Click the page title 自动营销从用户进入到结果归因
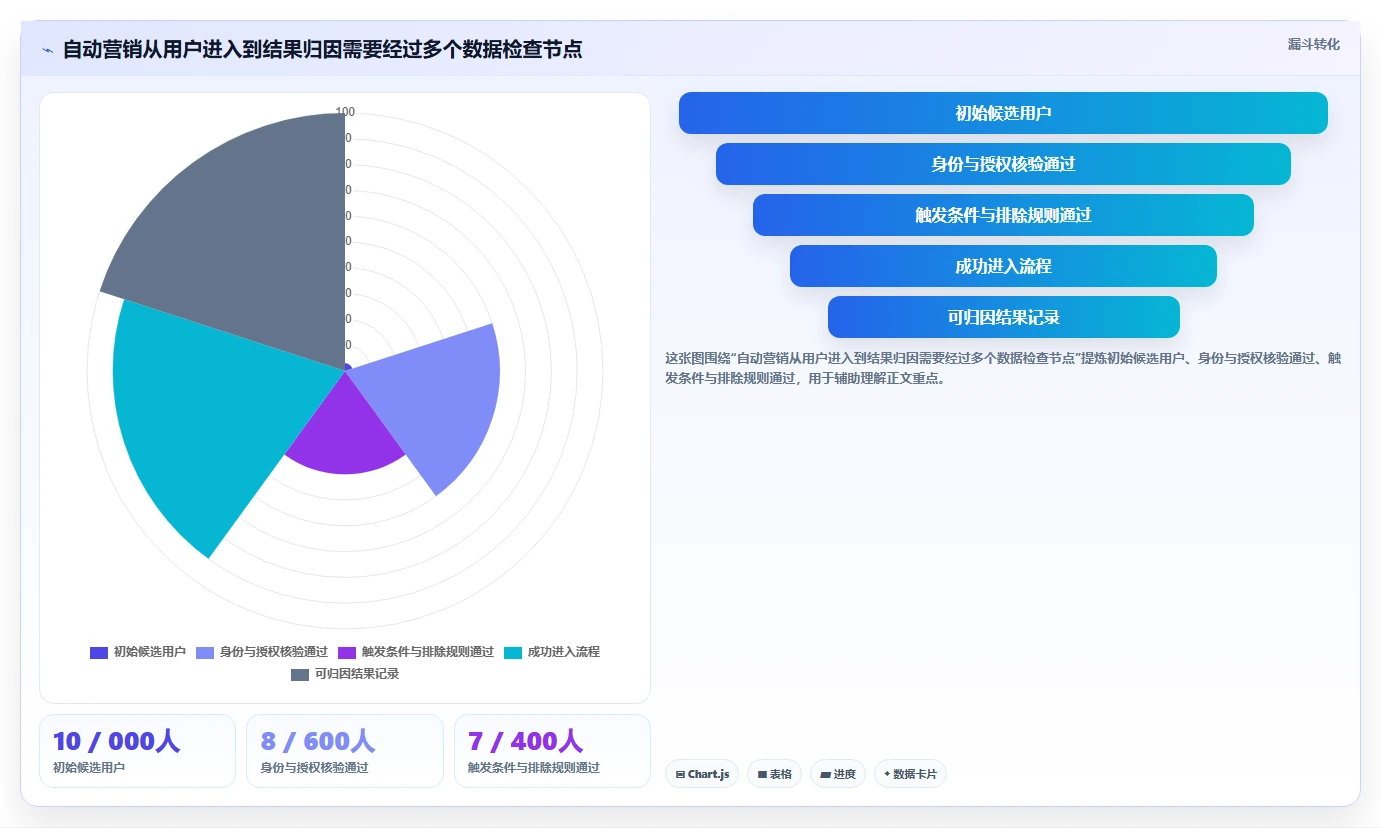 [x=322, y=49]
